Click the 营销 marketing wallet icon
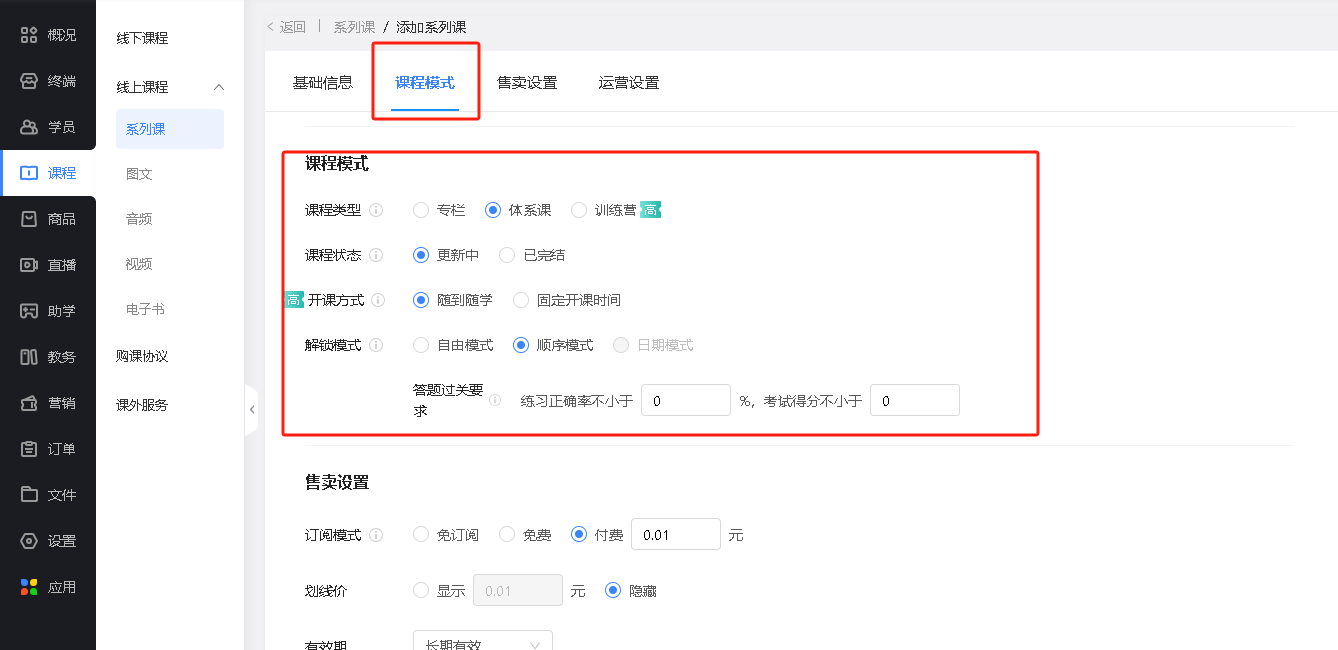Screen dimensions: 1338x650 coord(29,403)
